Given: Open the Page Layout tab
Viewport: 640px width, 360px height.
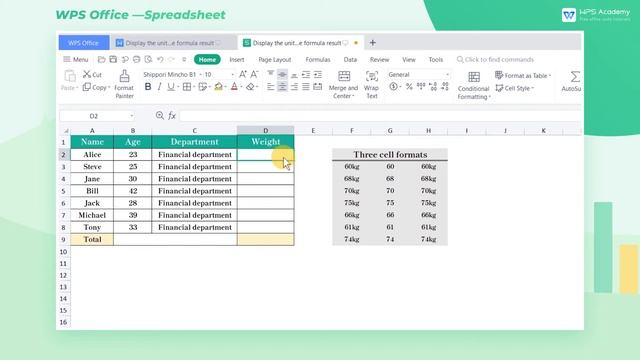Looking at the screenshot, I should point(275,60).
